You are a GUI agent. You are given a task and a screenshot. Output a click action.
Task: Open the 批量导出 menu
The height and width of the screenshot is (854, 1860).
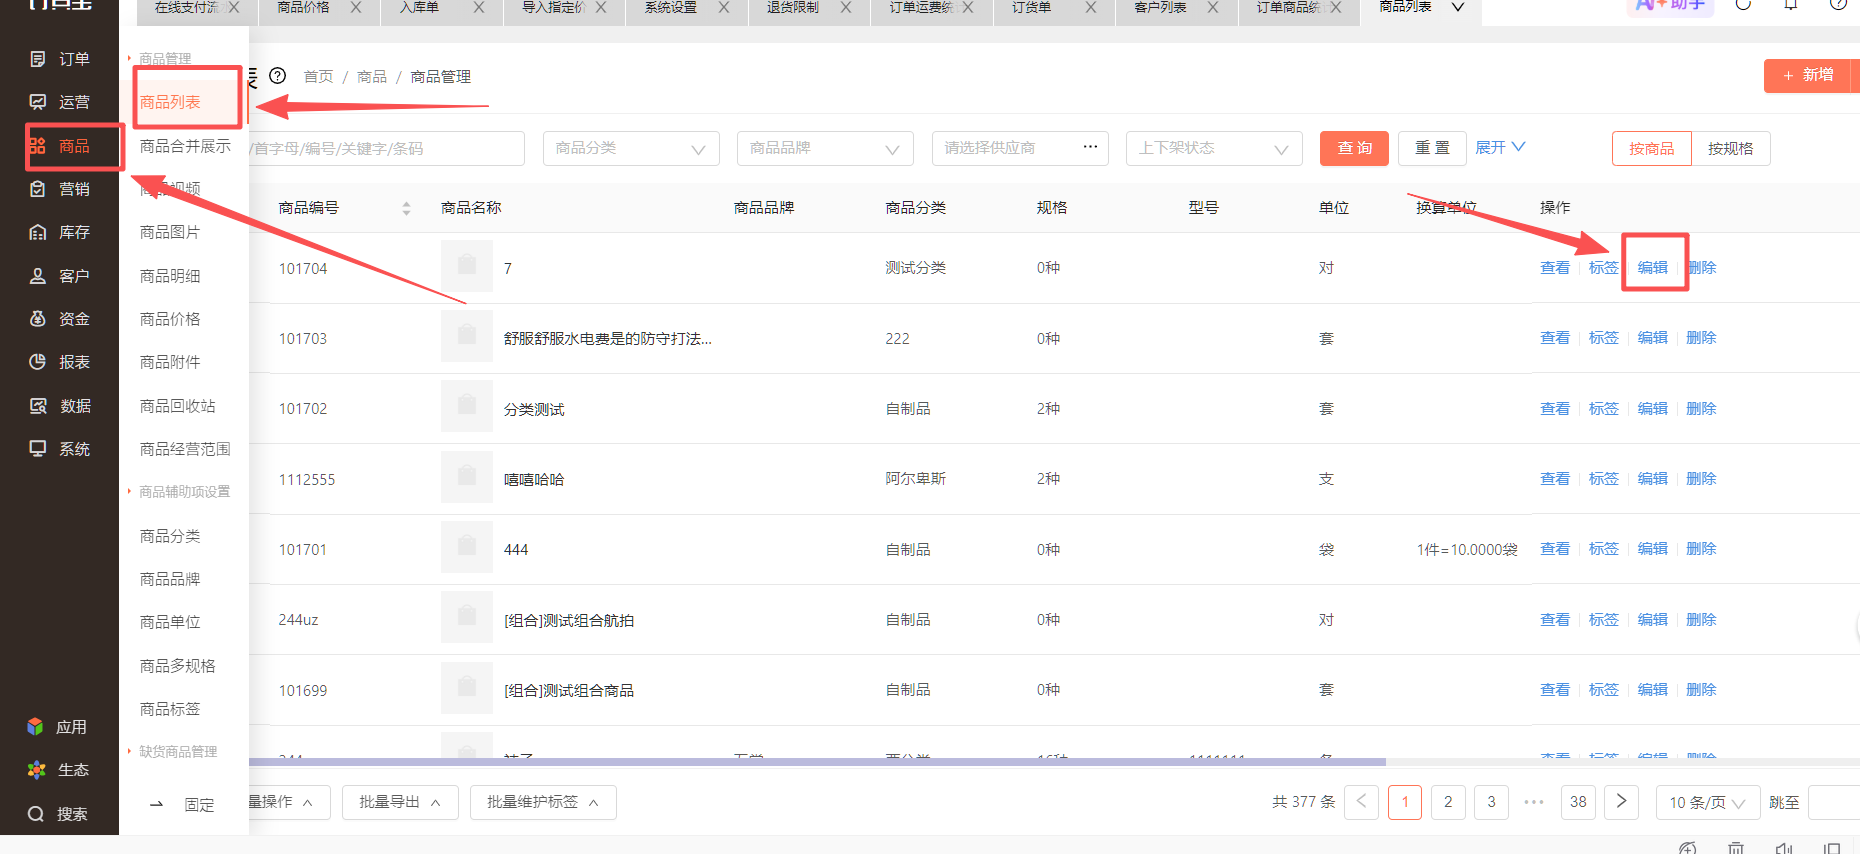400,802
